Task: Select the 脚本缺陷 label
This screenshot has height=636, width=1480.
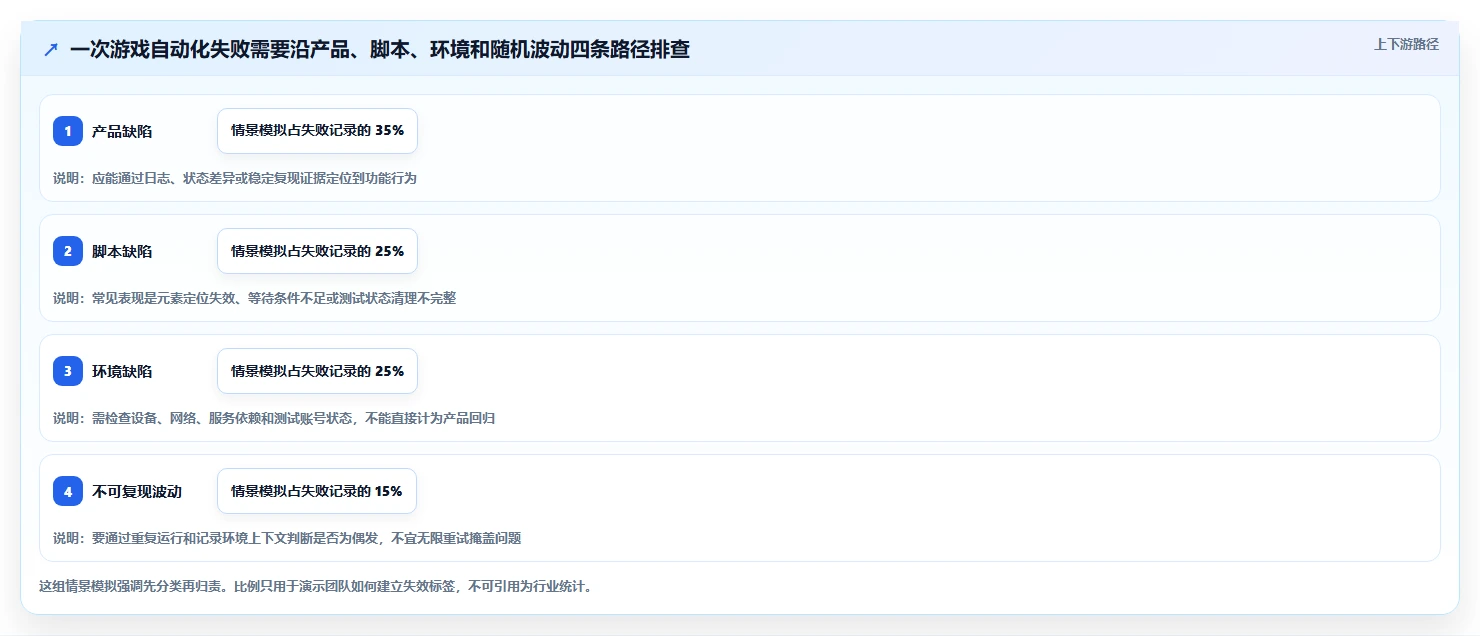Action: 122,251
